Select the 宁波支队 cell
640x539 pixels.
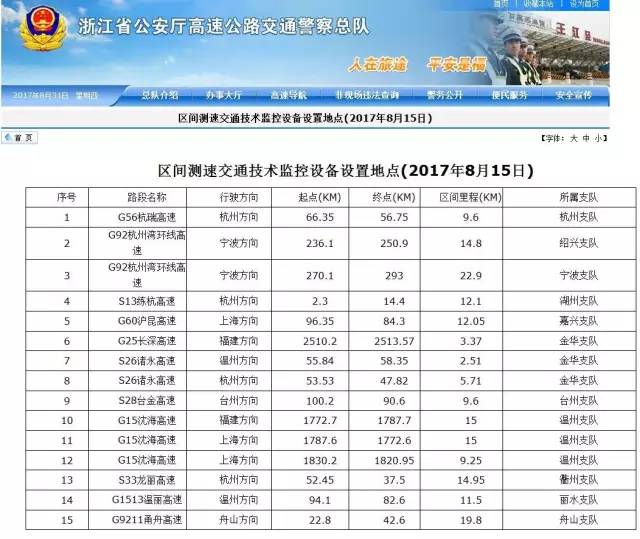tap(569, 276)
